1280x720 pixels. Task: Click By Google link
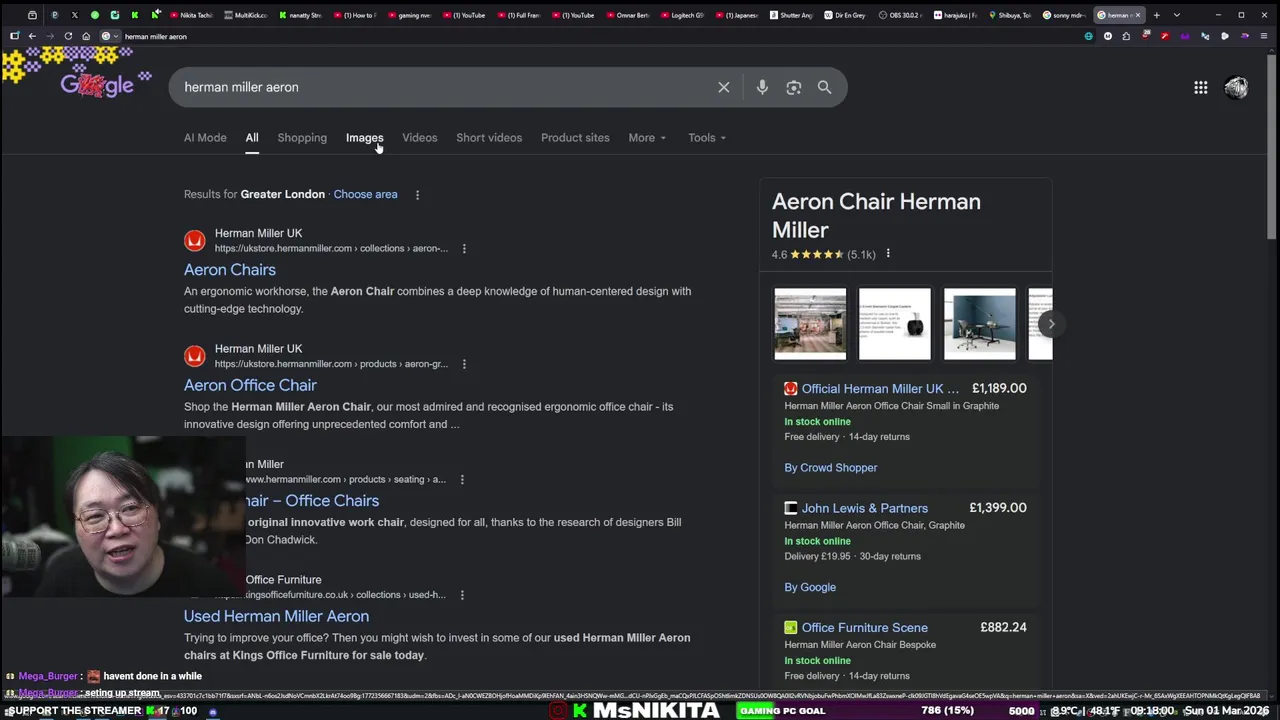point(810,587)
